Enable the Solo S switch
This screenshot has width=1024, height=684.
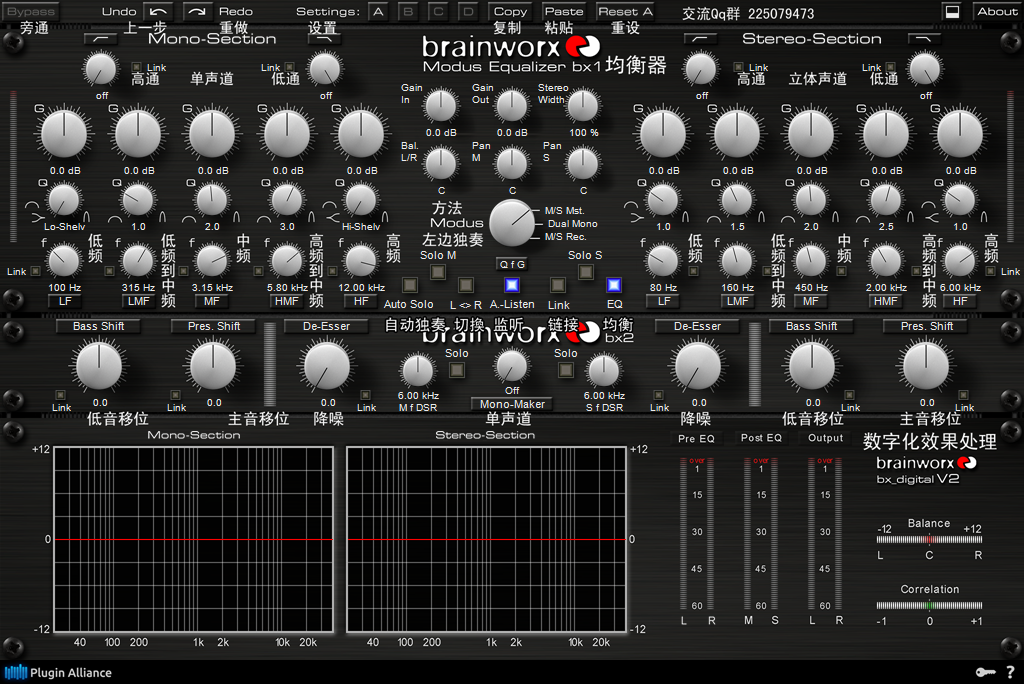click(586, 271)
